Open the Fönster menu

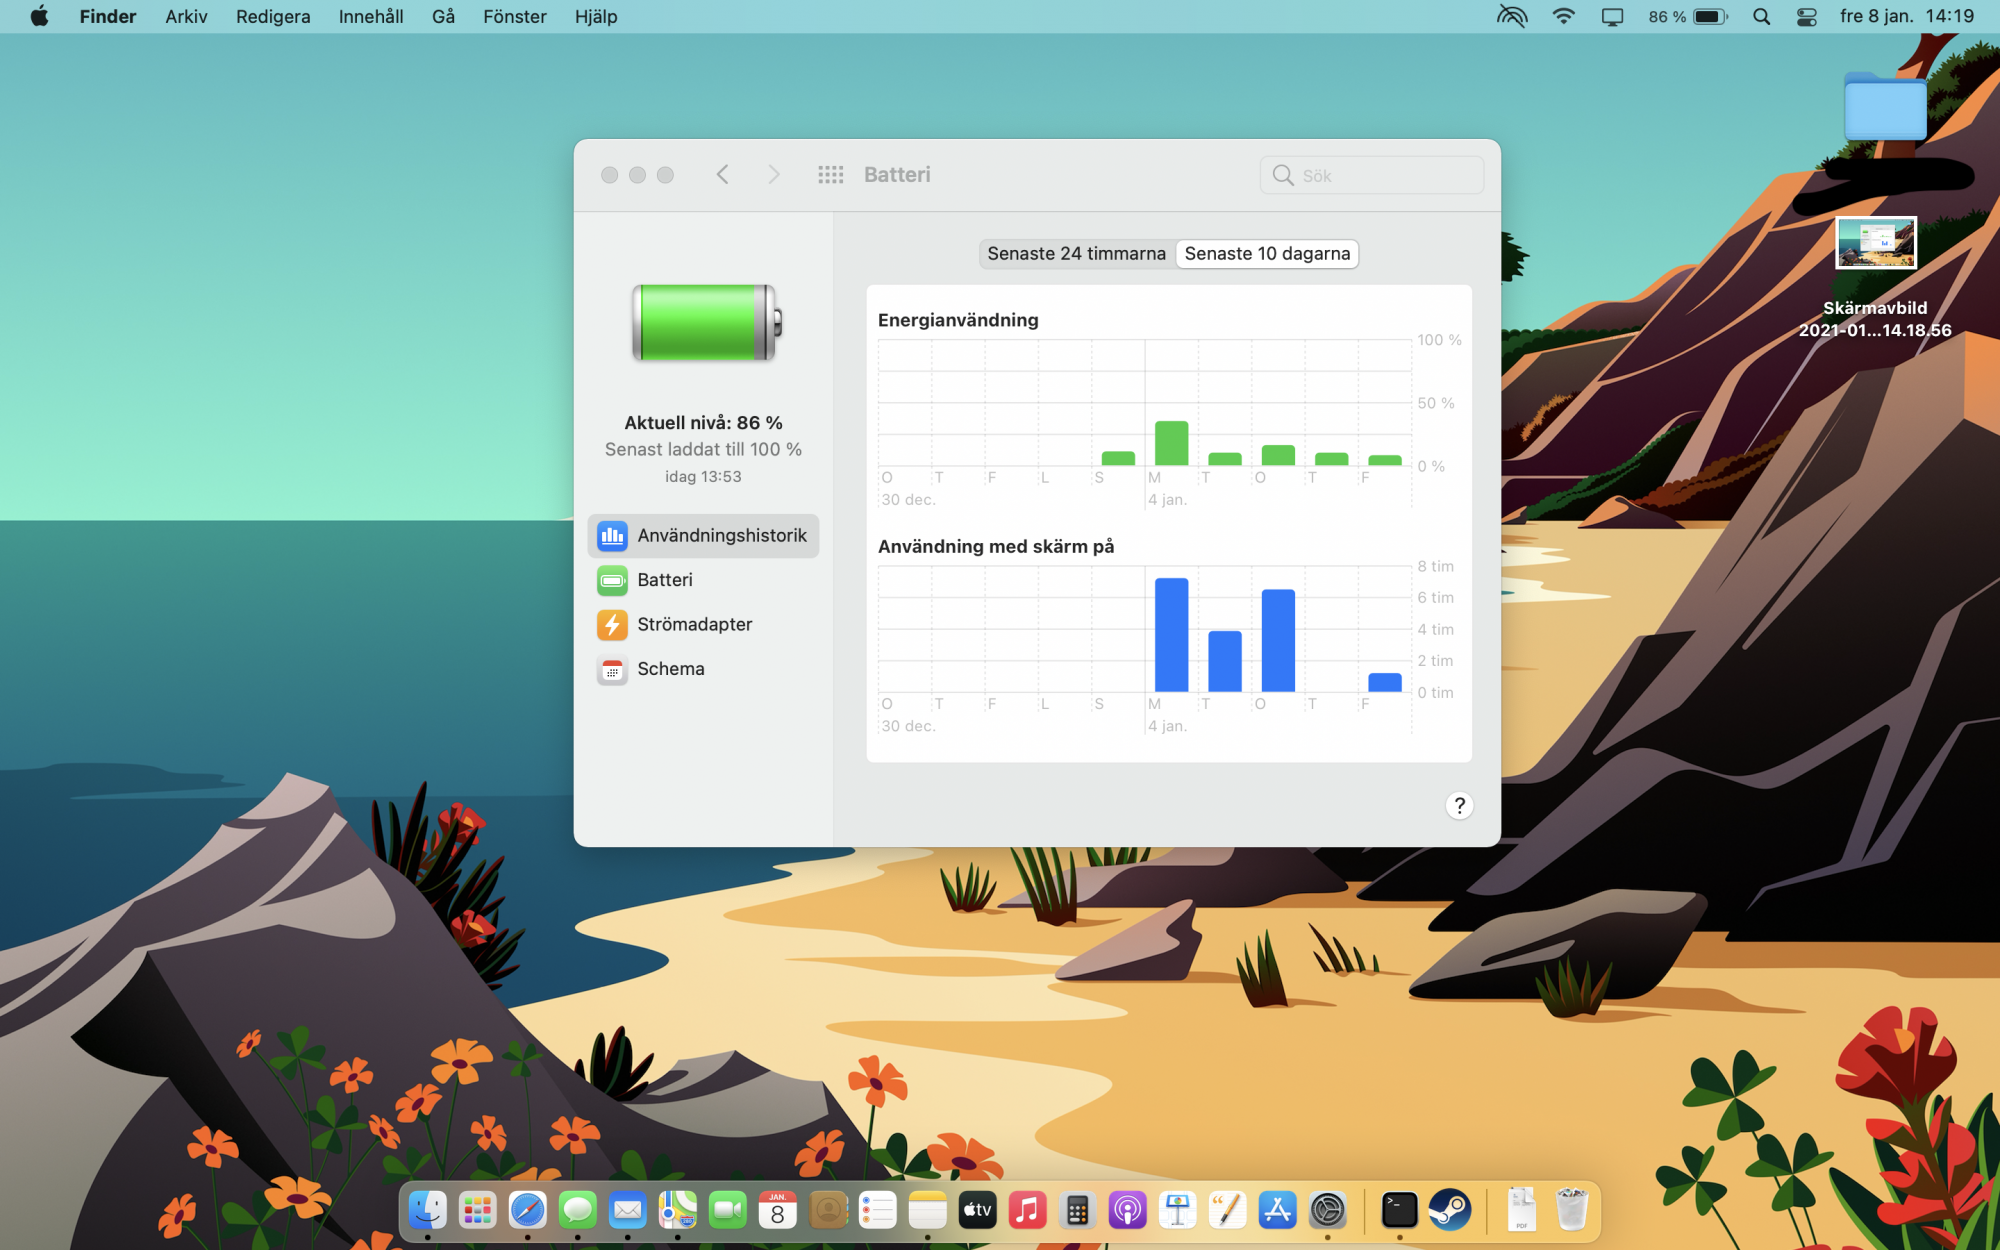pyautogui.click(x=514, y=17)
